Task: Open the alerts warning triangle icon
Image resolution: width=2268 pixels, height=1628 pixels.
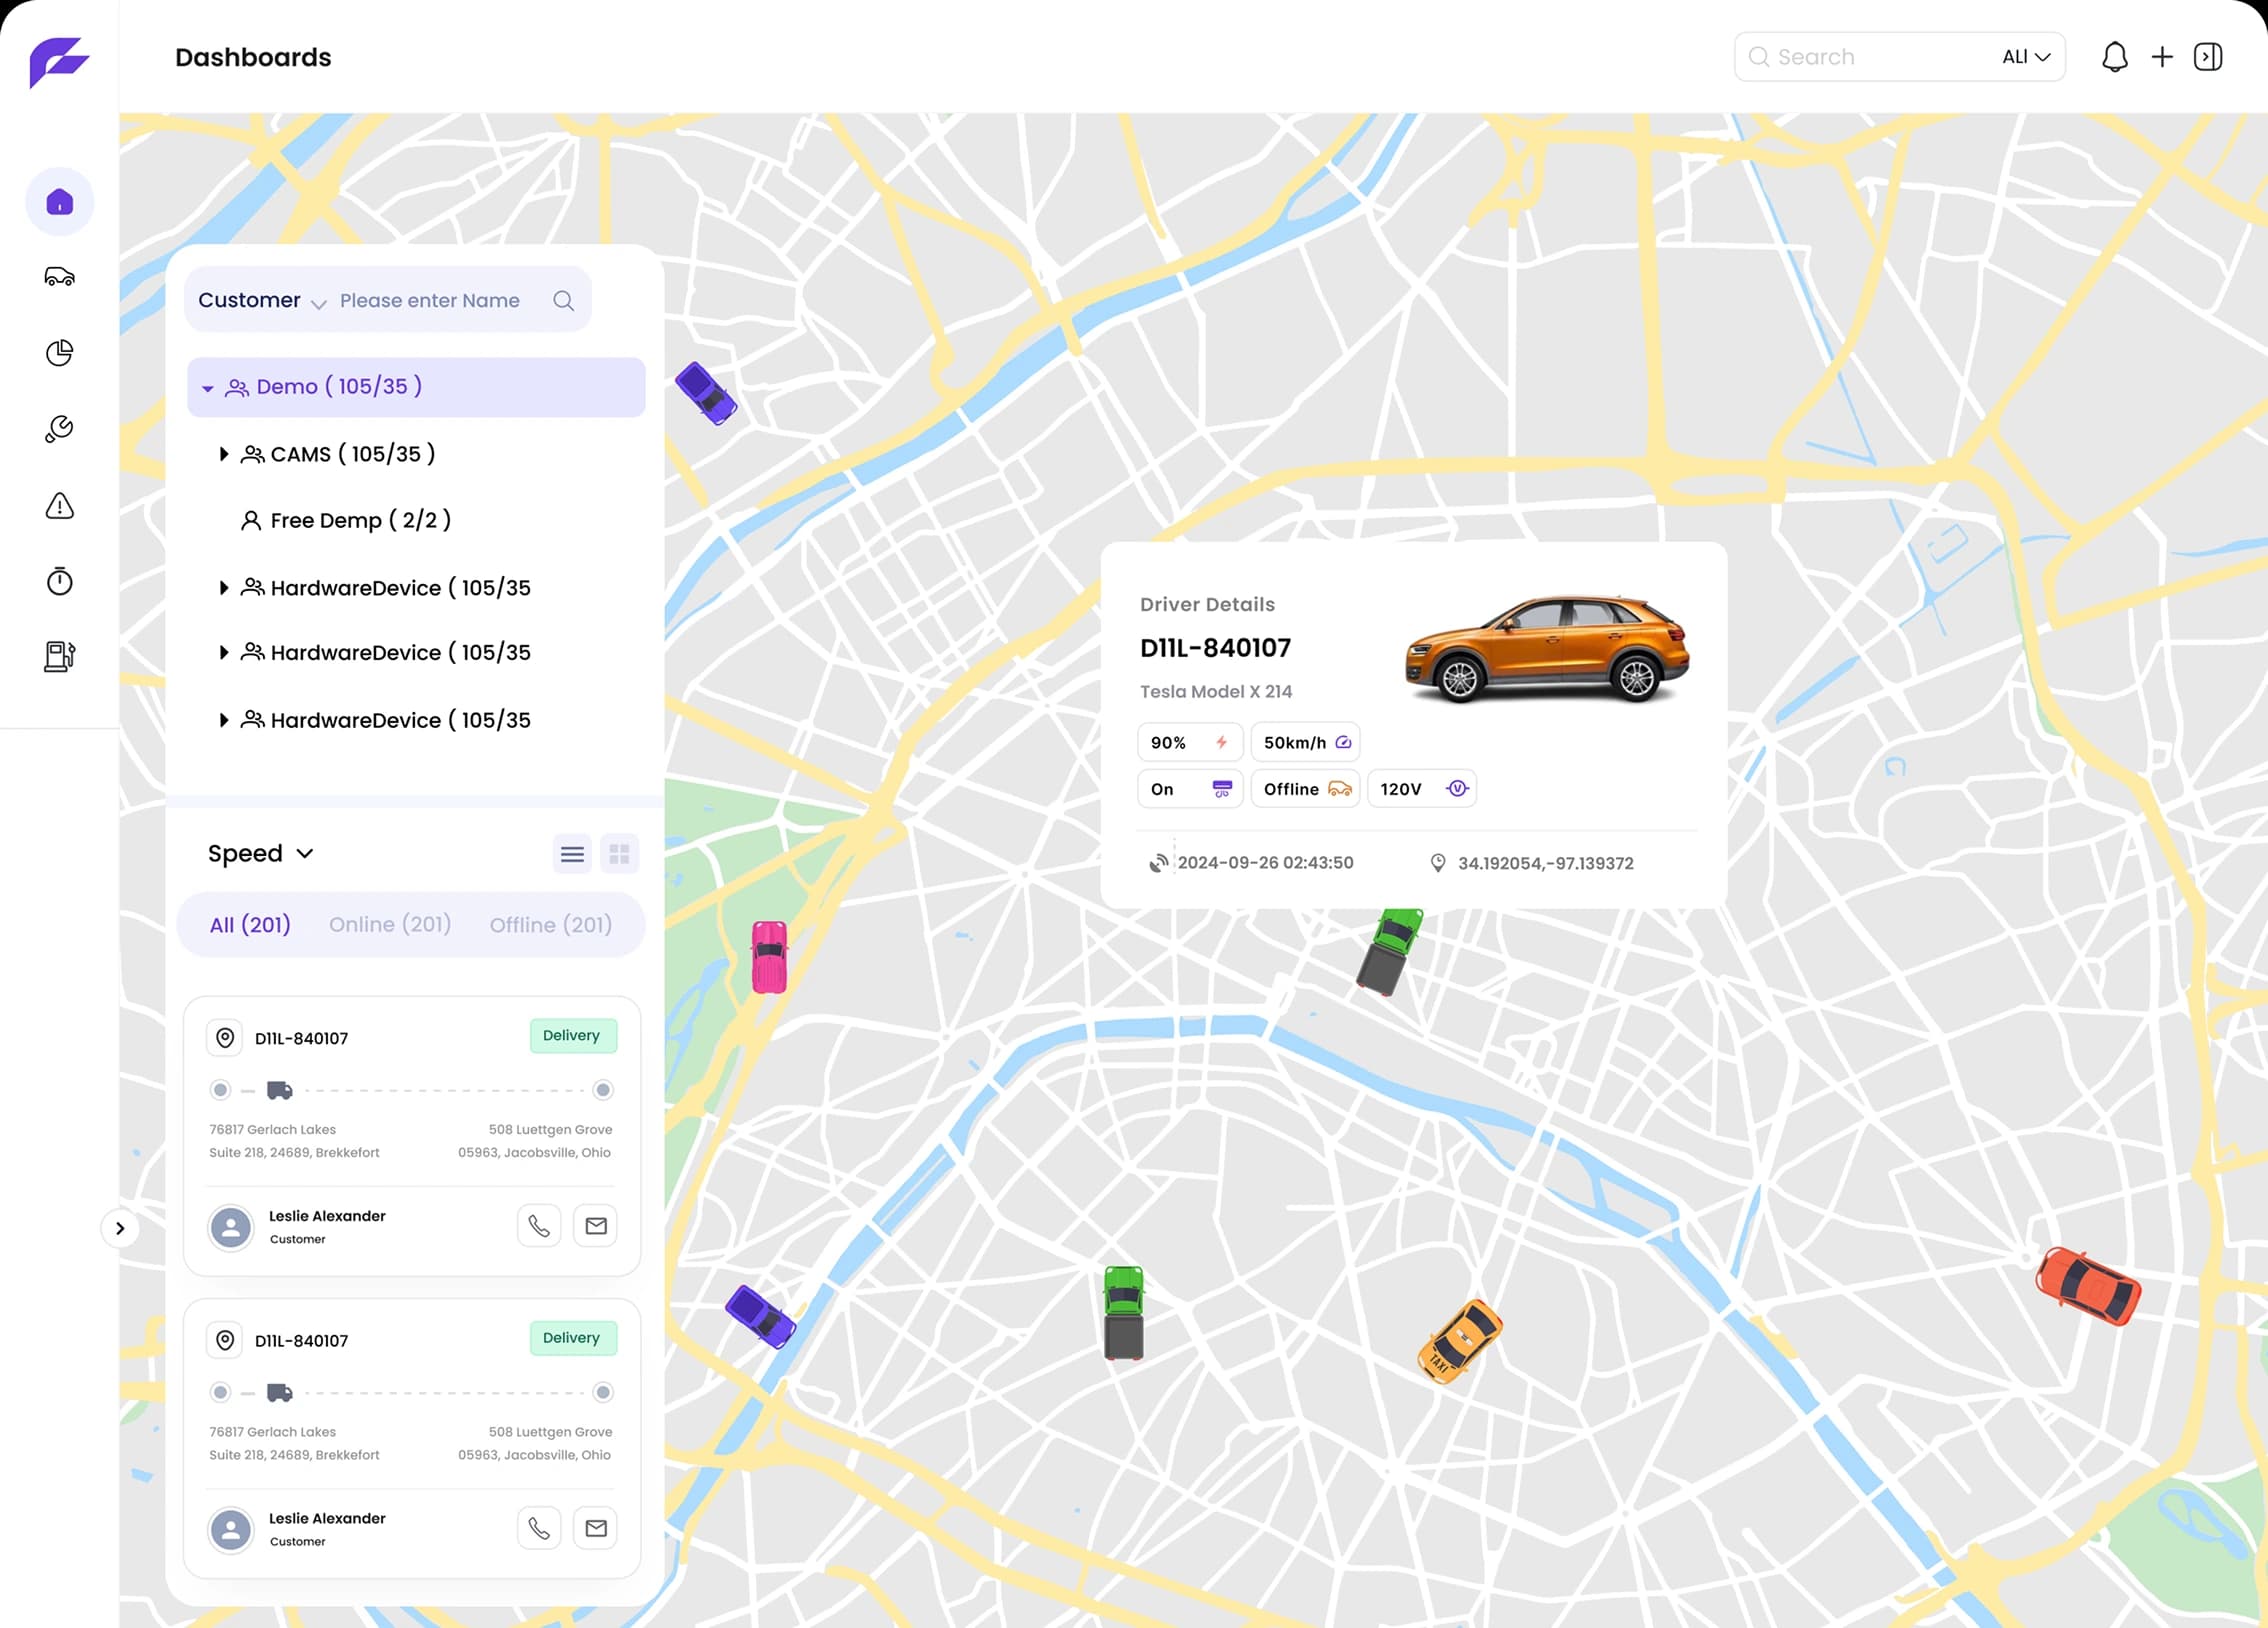Action: [x=59, y=506]
